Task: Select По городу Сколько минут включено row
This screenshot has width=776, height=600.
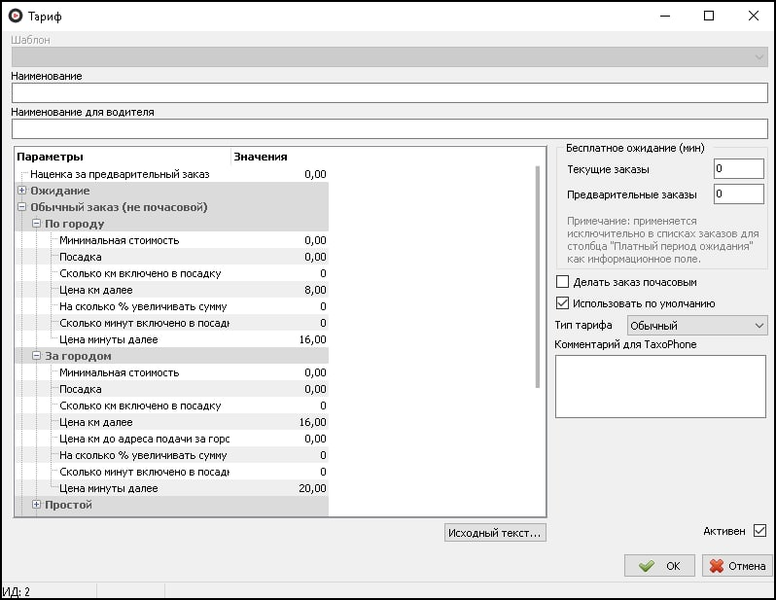Action: tap(172, 323)
